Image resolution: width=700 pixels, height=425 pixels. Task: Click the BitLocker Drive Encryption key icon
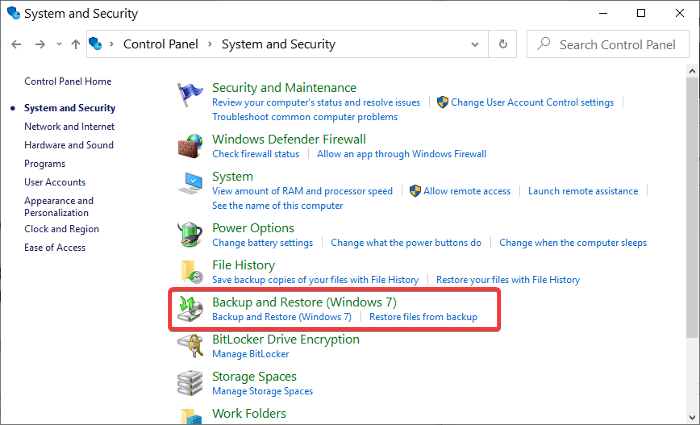tap(190, 346)
